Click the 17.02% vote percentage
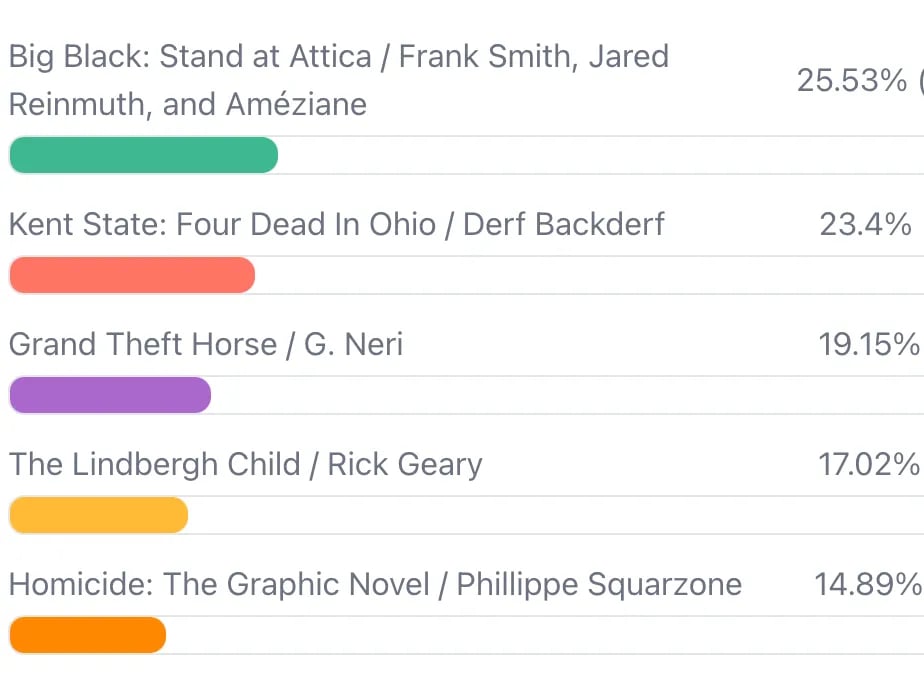 pos(868,464)
